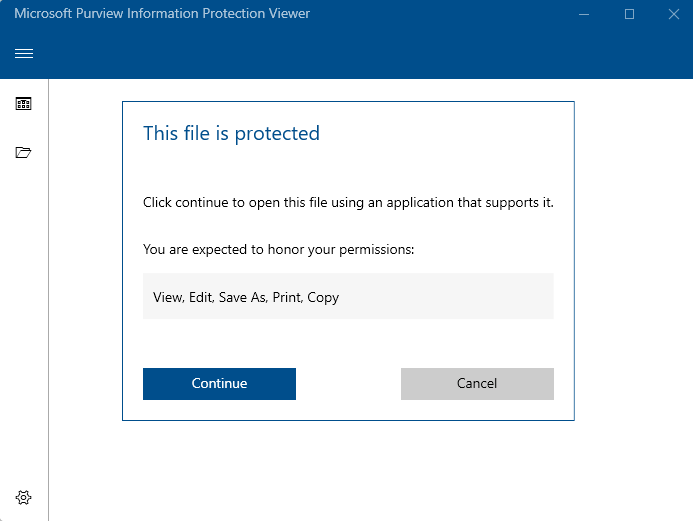Open settings via the gear icon
This screenshot has height=521, width=693.
coord(23,498)
